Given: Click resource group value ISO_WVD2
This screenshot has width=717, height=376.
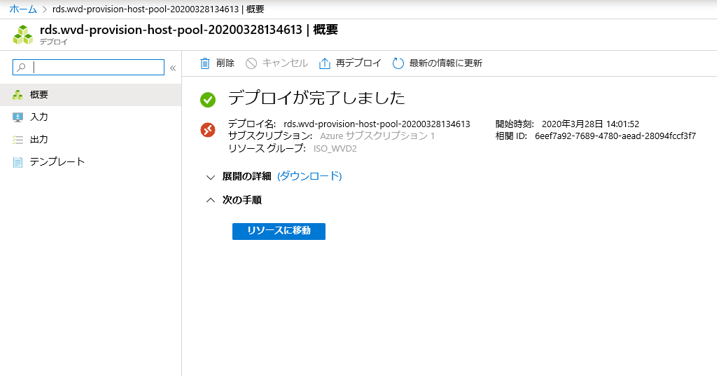Looking at the screenshot, I should click(335, 149).
